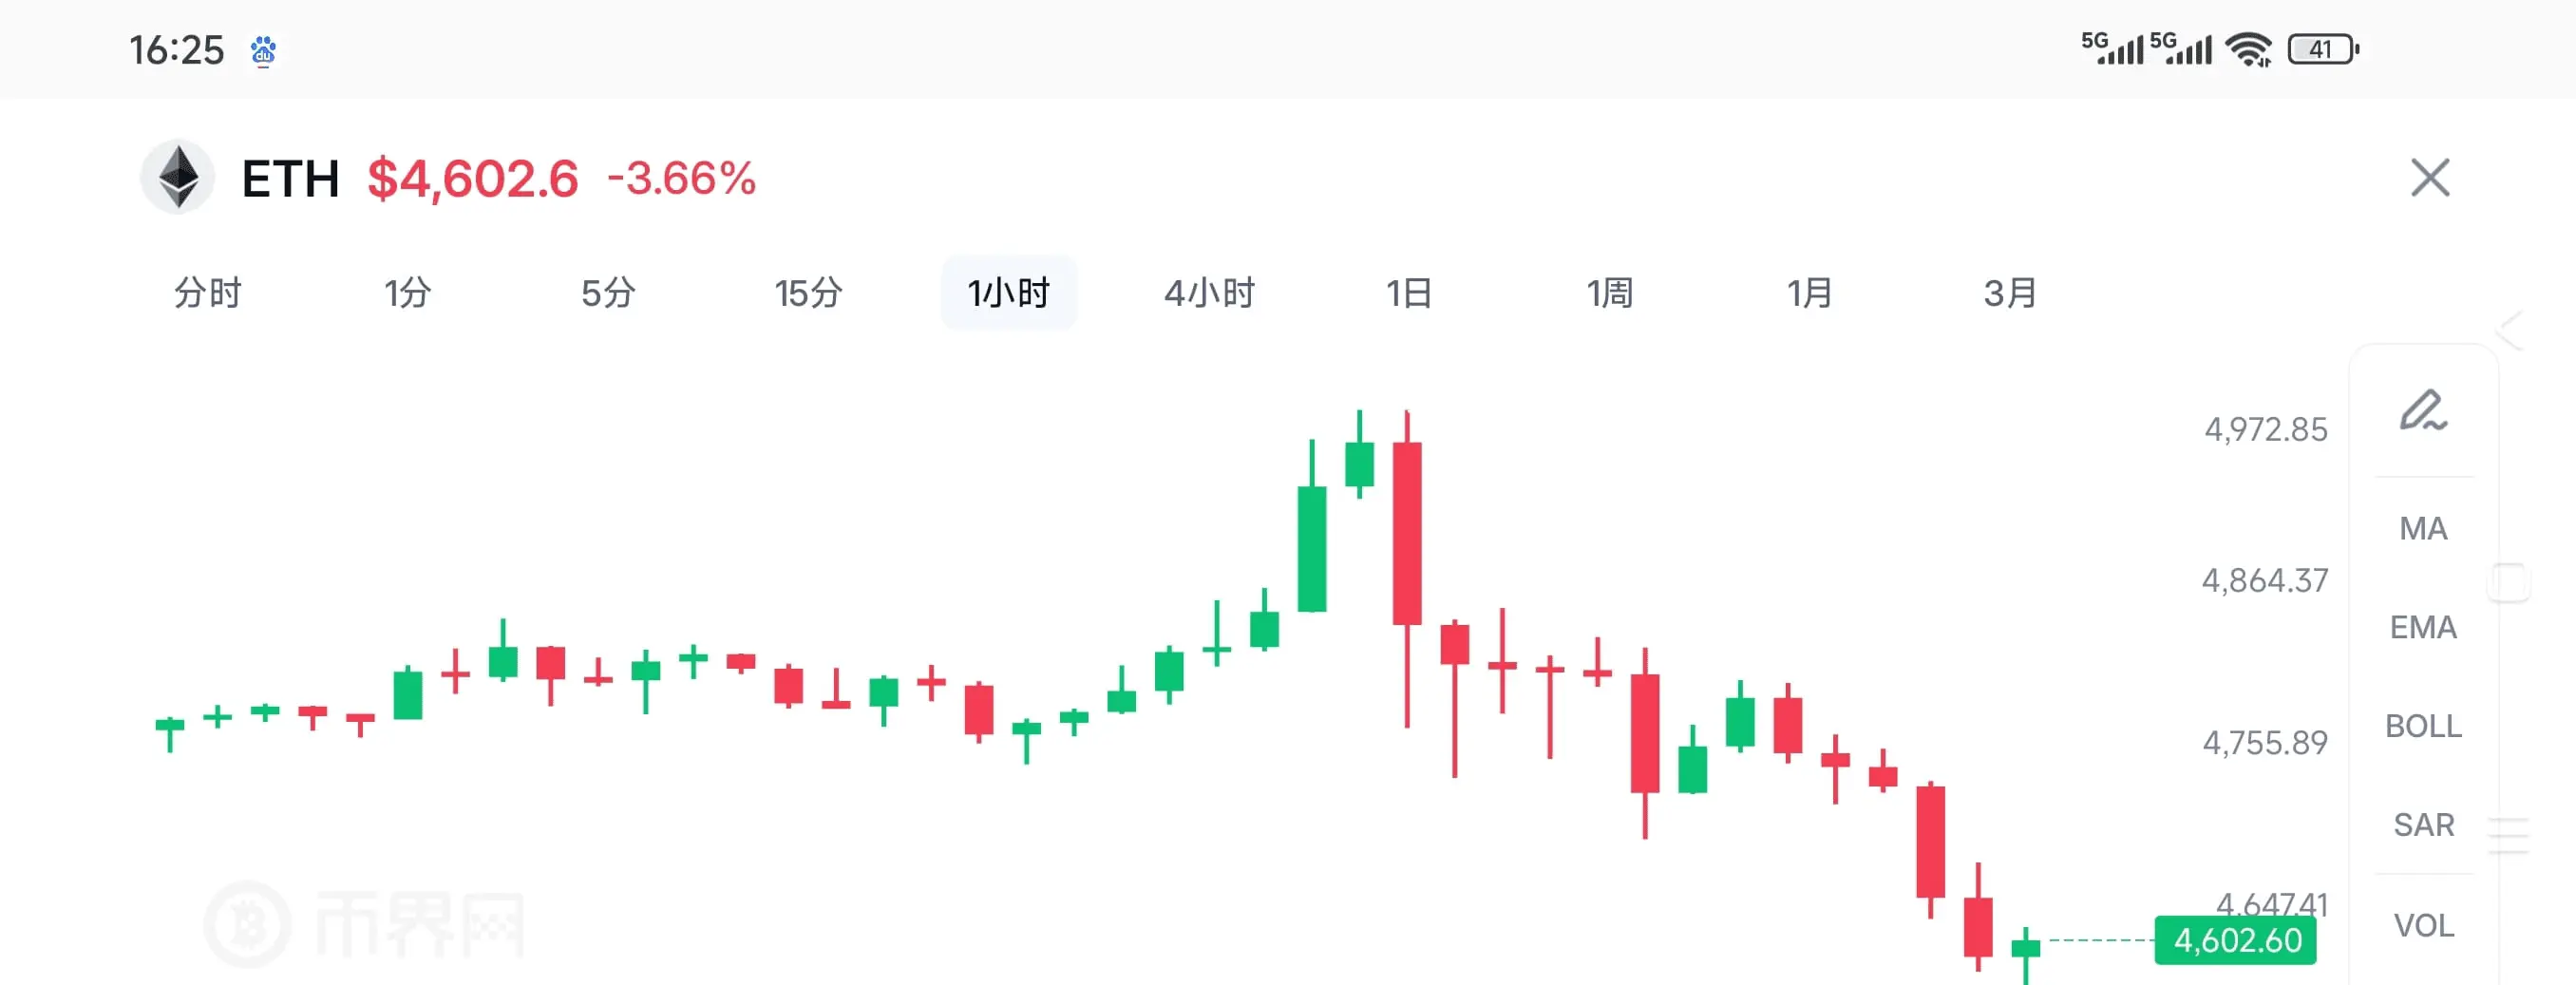Collapse the indicator sidebar with the chevron
The image size is (2576, 985).
coord(2510,330)
